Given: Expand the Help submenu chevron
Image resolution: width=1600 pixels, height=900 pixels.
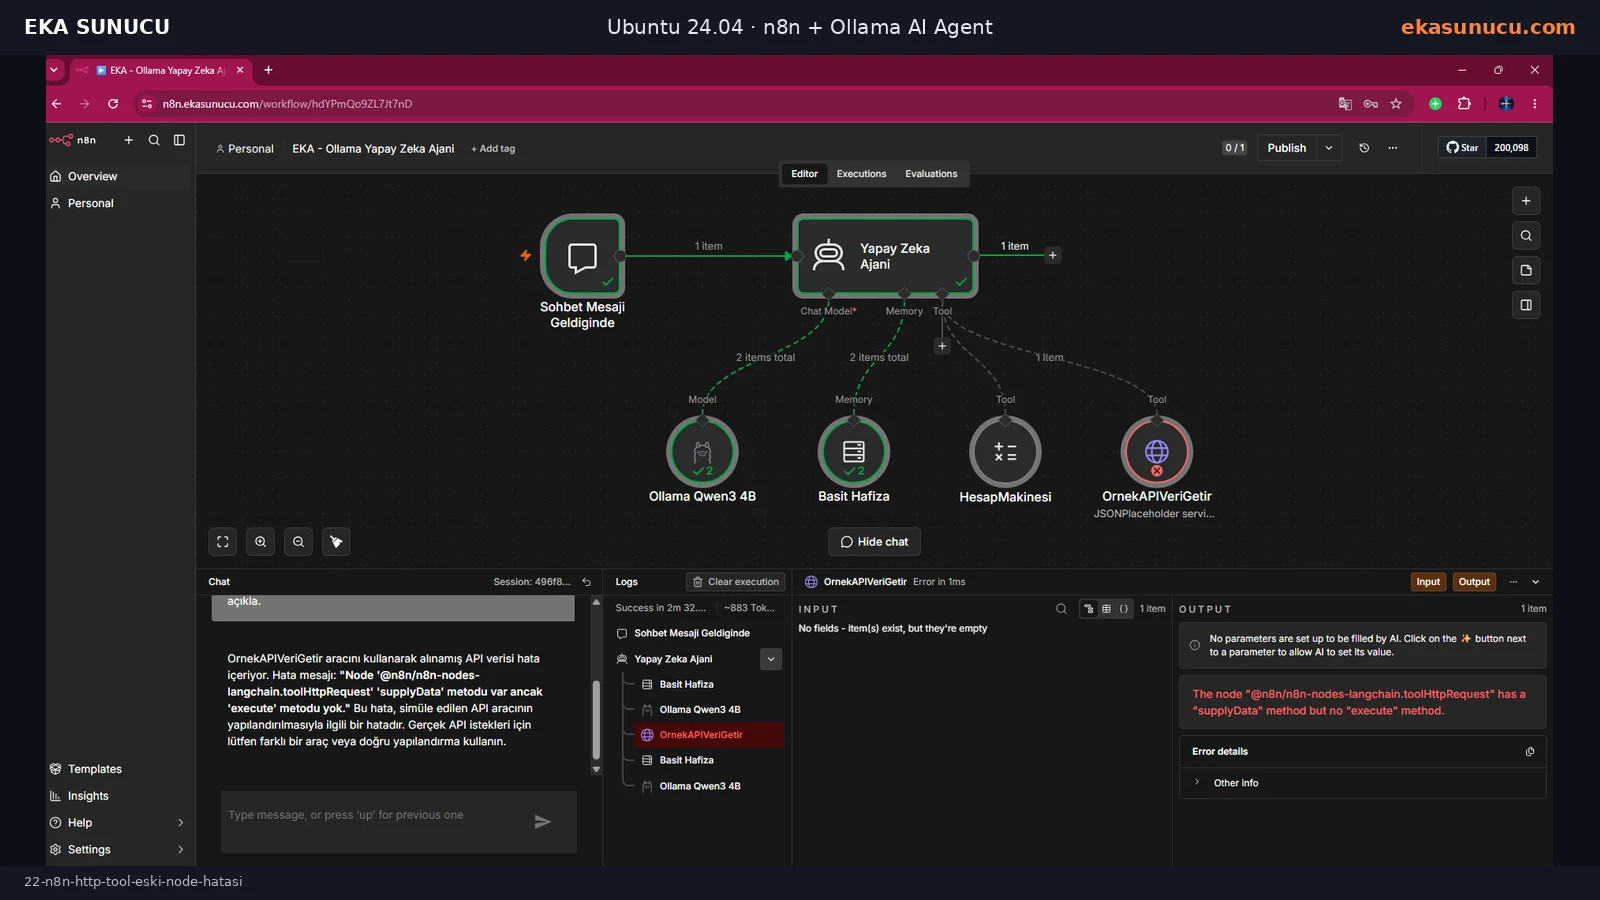Looking at the screenshot, I should pyautogui.click(x=181, y=823).
